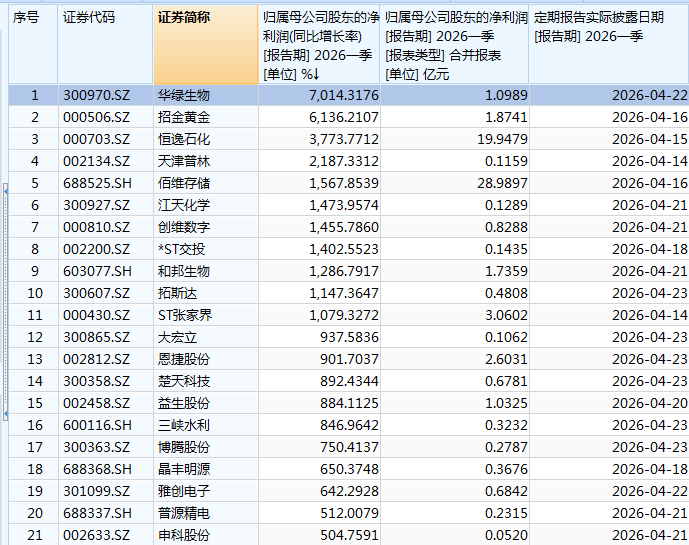Click stock code 002633.SZ in last row
Screen dimensions: 689x545
96,534
